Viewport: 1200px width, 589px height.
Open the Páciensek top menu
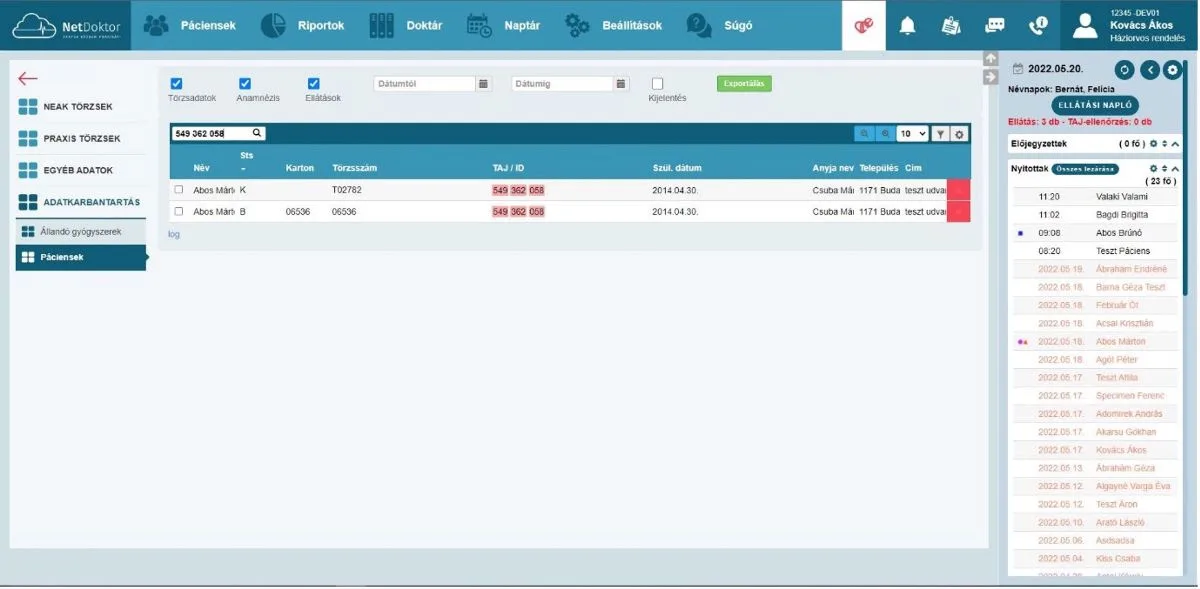click(190, 25)
